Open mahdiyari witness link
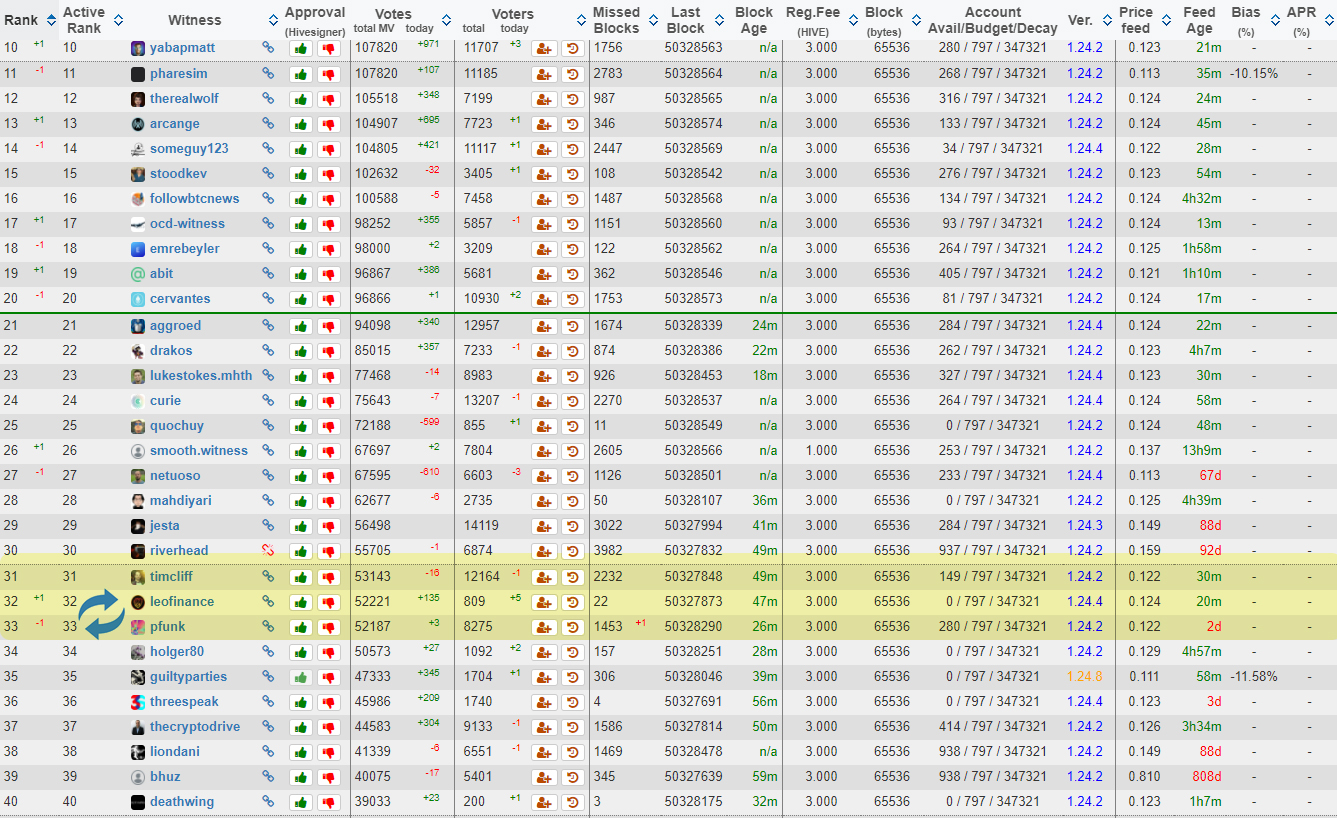This screenshot has height=818, width=1337. tap(181, 501)
